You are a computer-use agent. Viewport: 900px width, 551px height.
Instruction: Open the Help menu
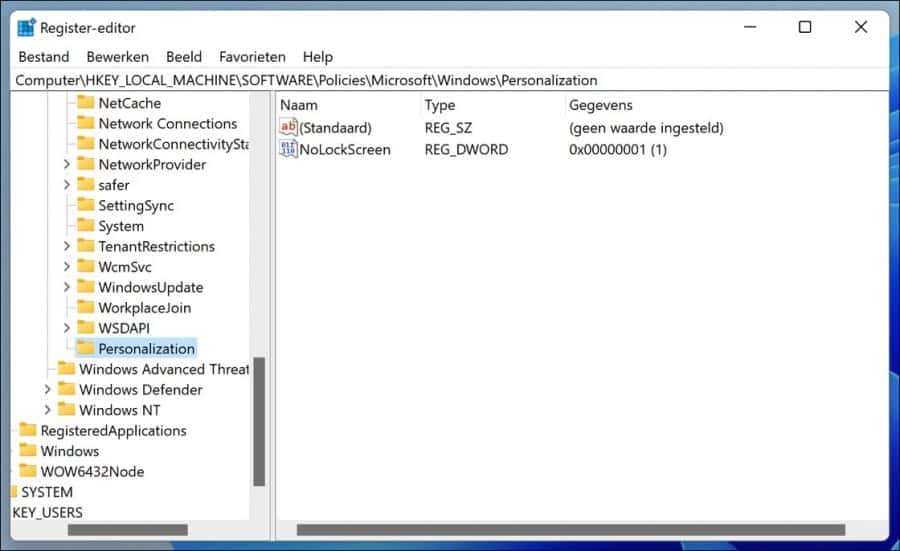(x=317, y=57)
